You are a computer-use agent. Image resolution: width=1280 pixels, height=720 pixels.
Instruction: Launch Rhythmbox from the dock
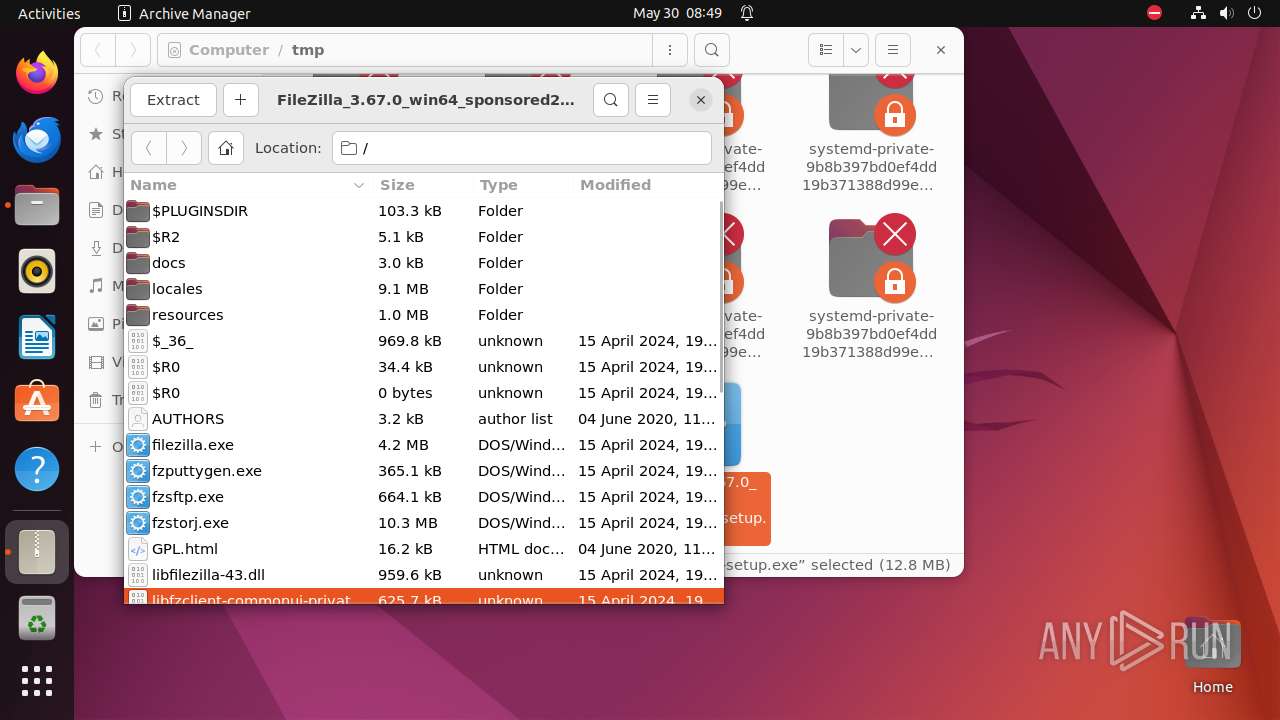click(x=37, y=271)
